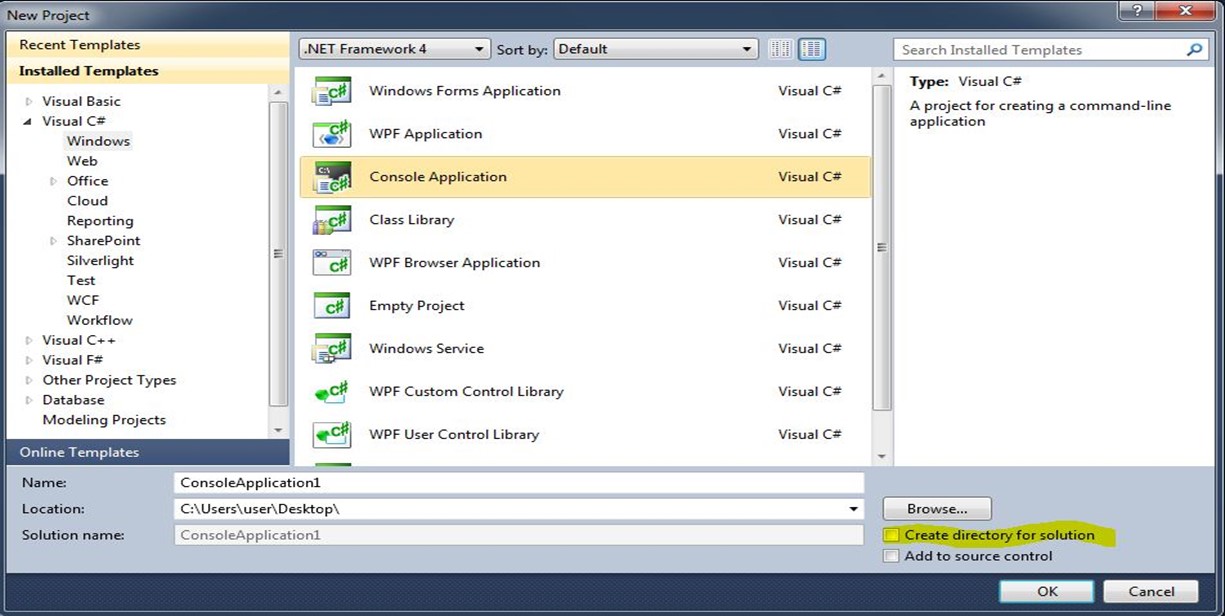Expand the Office tree node
The height and width of the screenshot is (616, 1225).
click(x=53, y=181)
